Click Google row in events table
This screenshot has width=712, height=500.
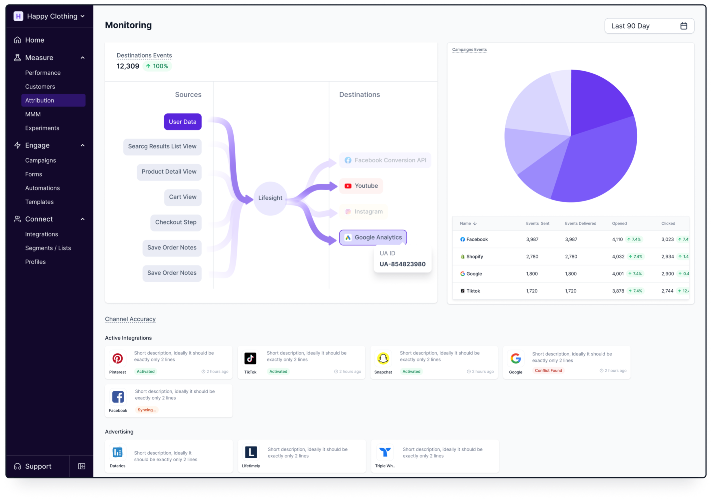[571, 274]
